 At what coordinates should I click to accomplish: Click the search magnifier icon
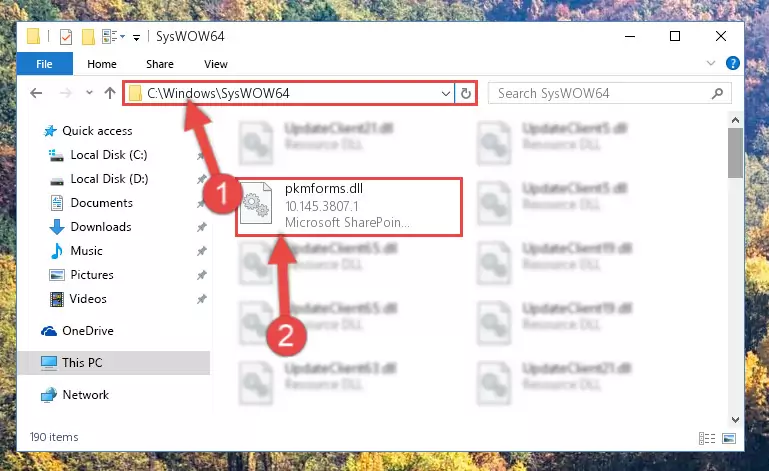[x=717, y=93]
